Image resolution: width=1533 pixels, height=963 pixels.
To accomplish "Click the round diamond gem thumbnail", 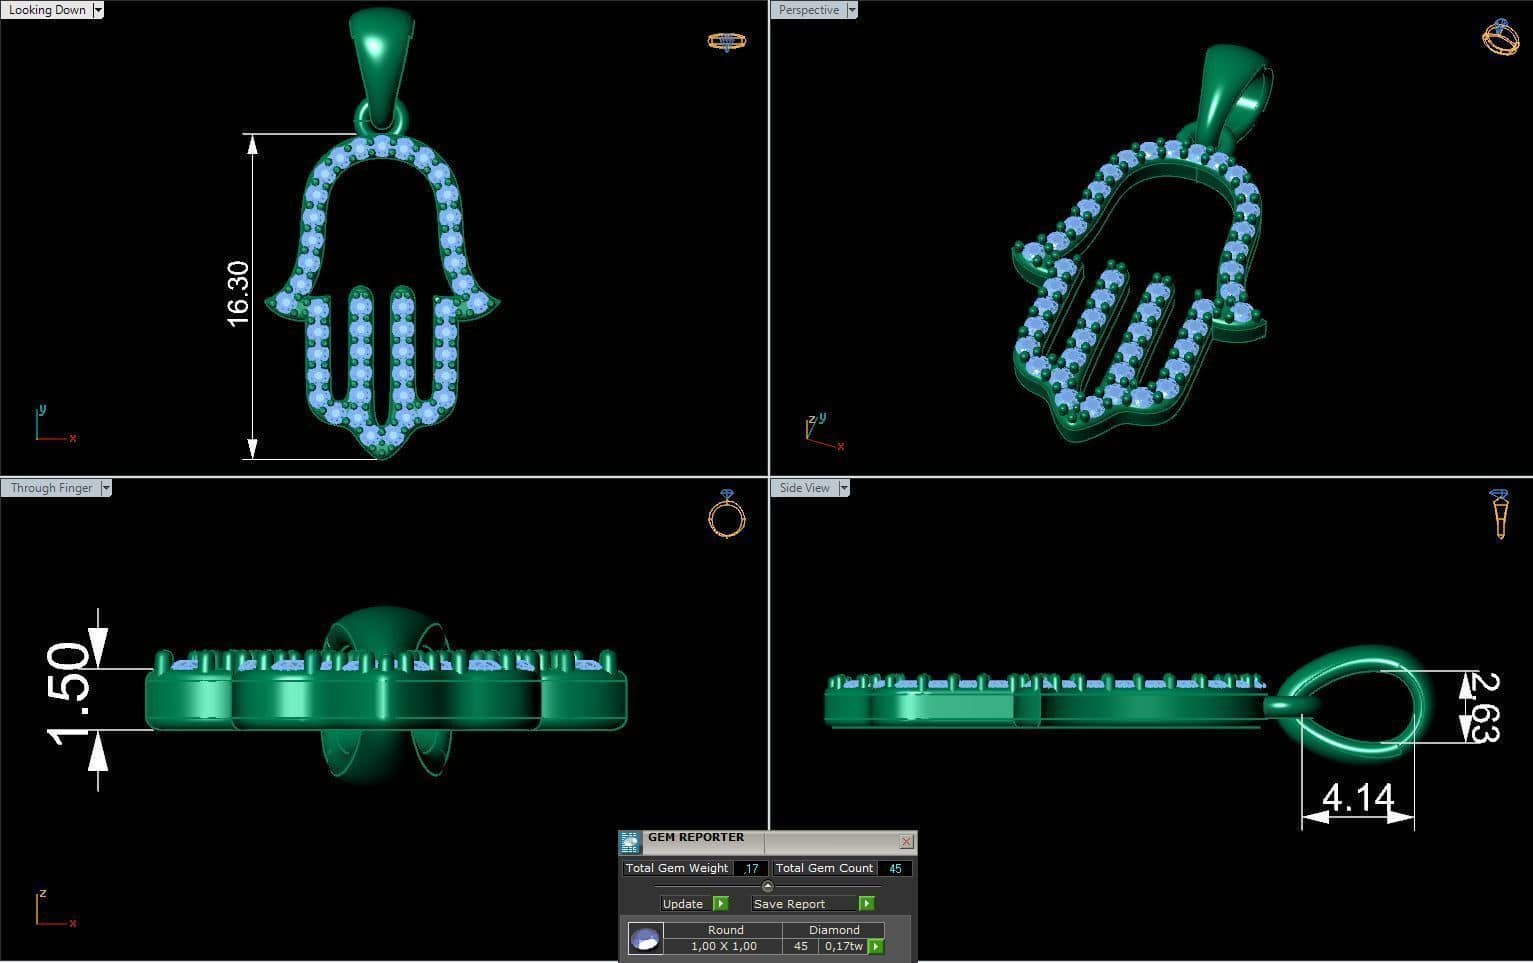I will (x=645, y=939).
